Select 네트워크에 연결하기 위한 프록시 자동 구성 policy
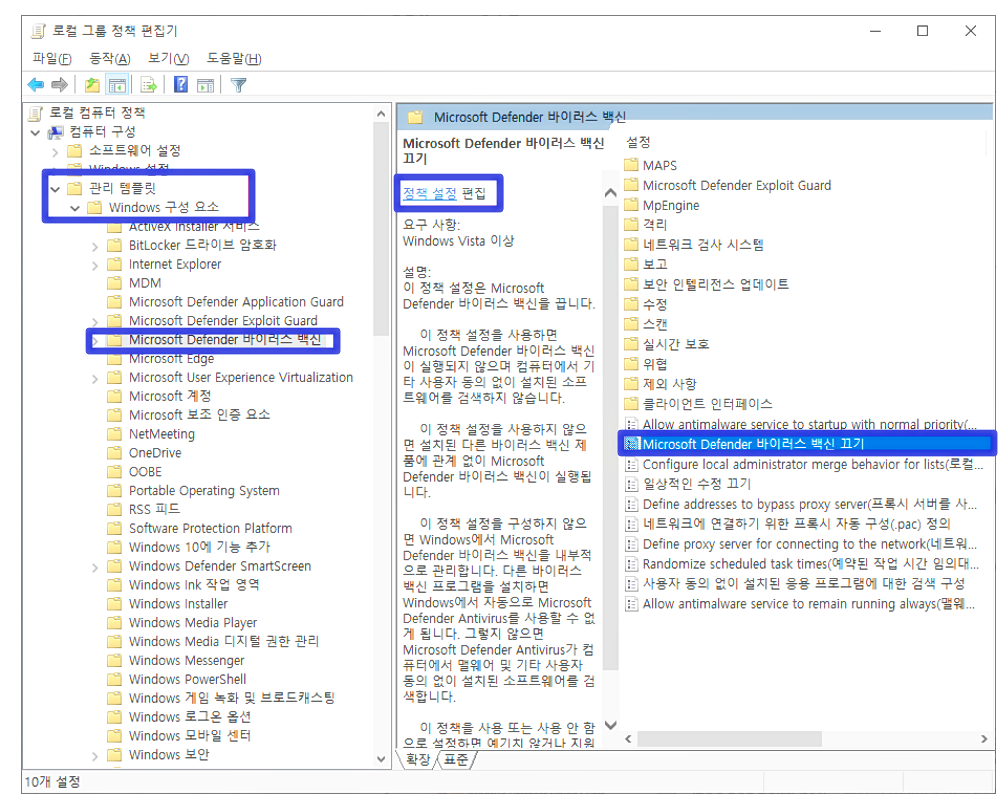The height and width of the screenshot is (802, 1005). pyautogui.click(x=788, y=524)
